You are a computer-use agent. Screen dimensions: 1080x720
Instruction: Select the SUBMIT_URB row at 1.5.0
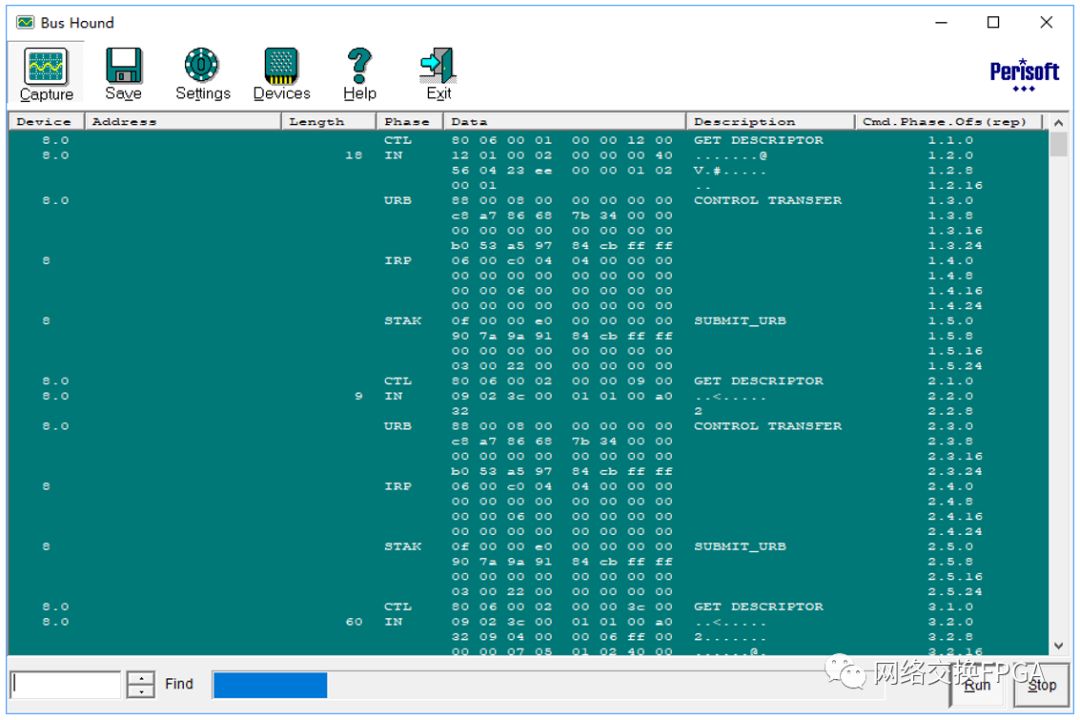pos(528,321)
